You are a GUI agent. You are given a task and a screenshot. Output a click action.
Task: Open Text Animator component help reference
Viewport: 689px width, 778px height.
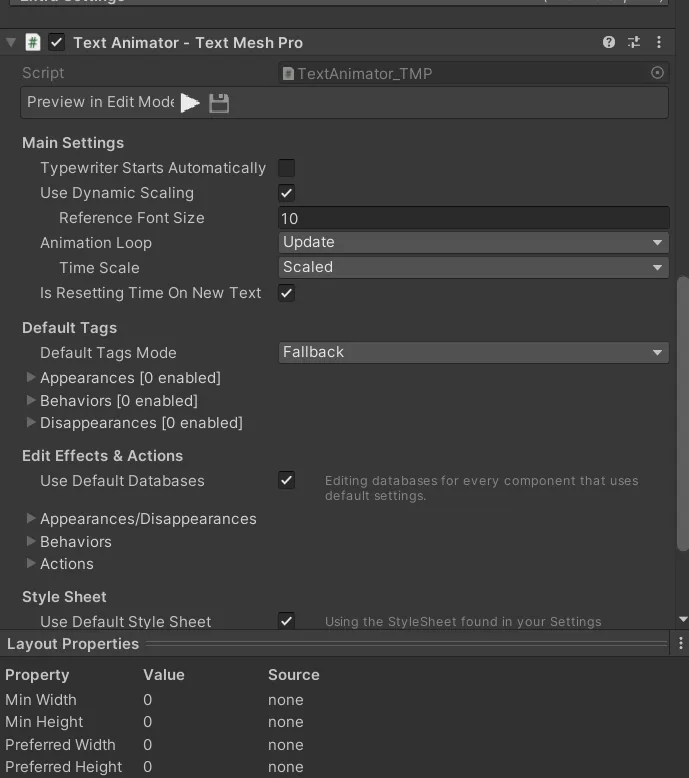[609, 42]
